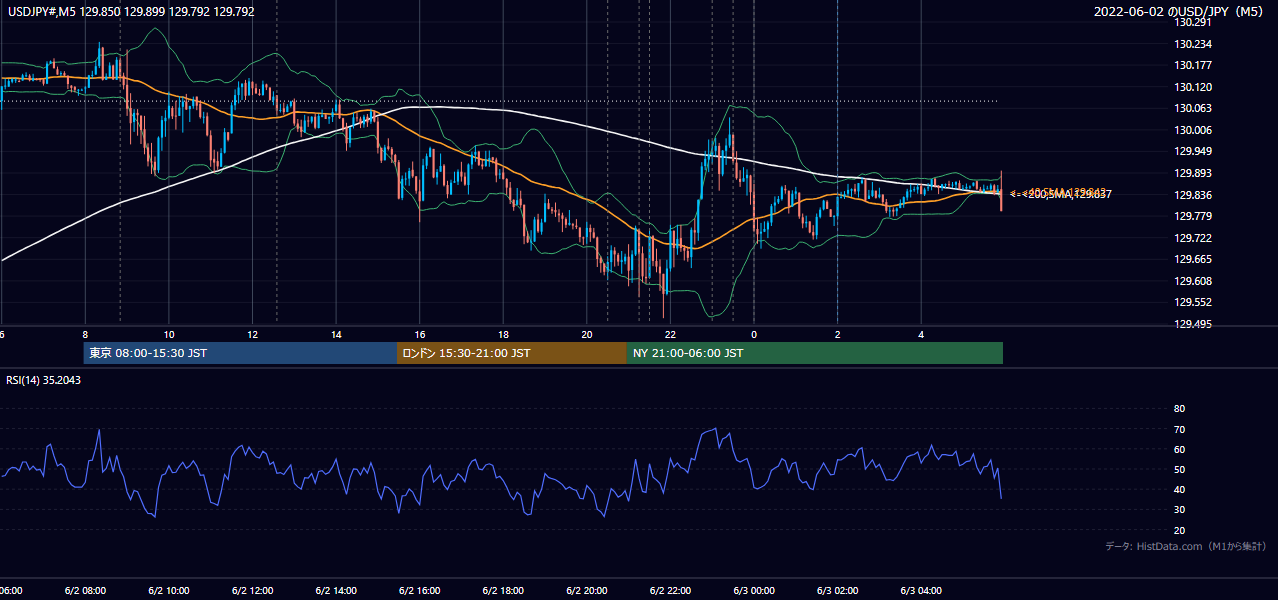
Task: Click the RSI(14) 35.2043 indicator label
Action: [x=43, y=380]
